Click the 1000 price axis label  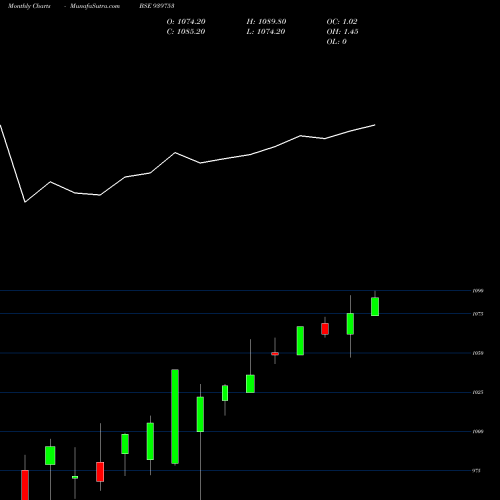[x=478, y=432]
